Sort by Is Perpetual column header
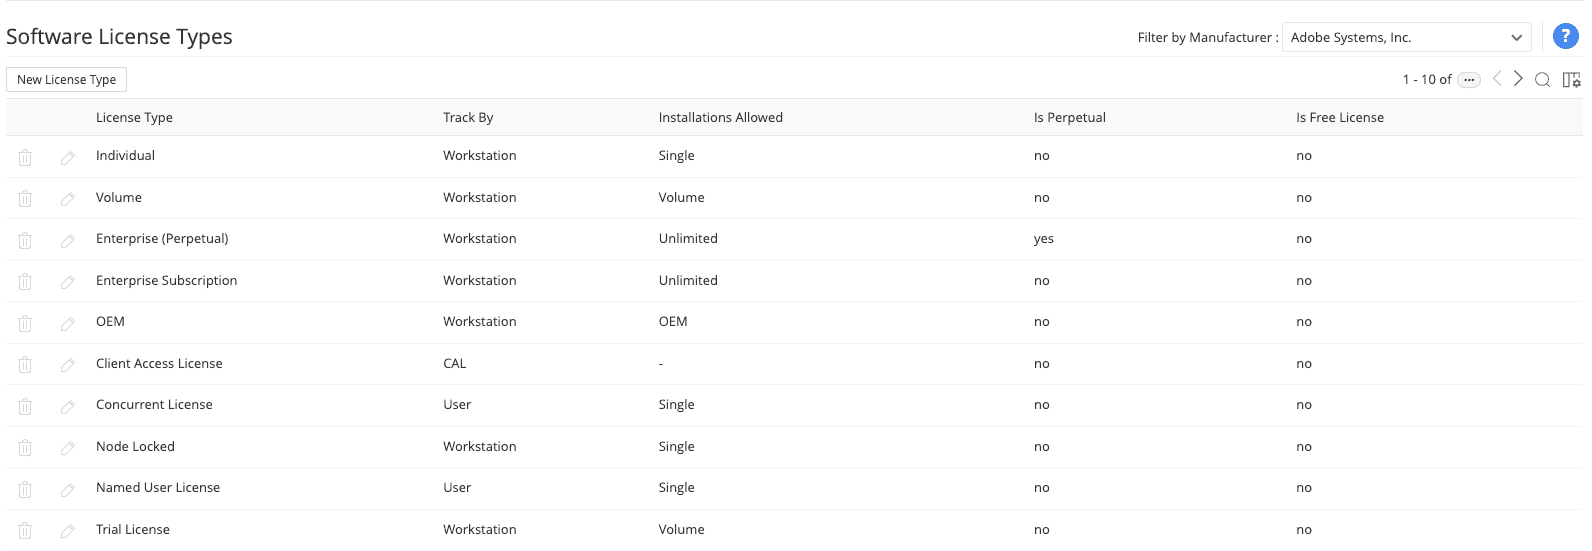1592x551 pixels. [x=1069, y=118]
